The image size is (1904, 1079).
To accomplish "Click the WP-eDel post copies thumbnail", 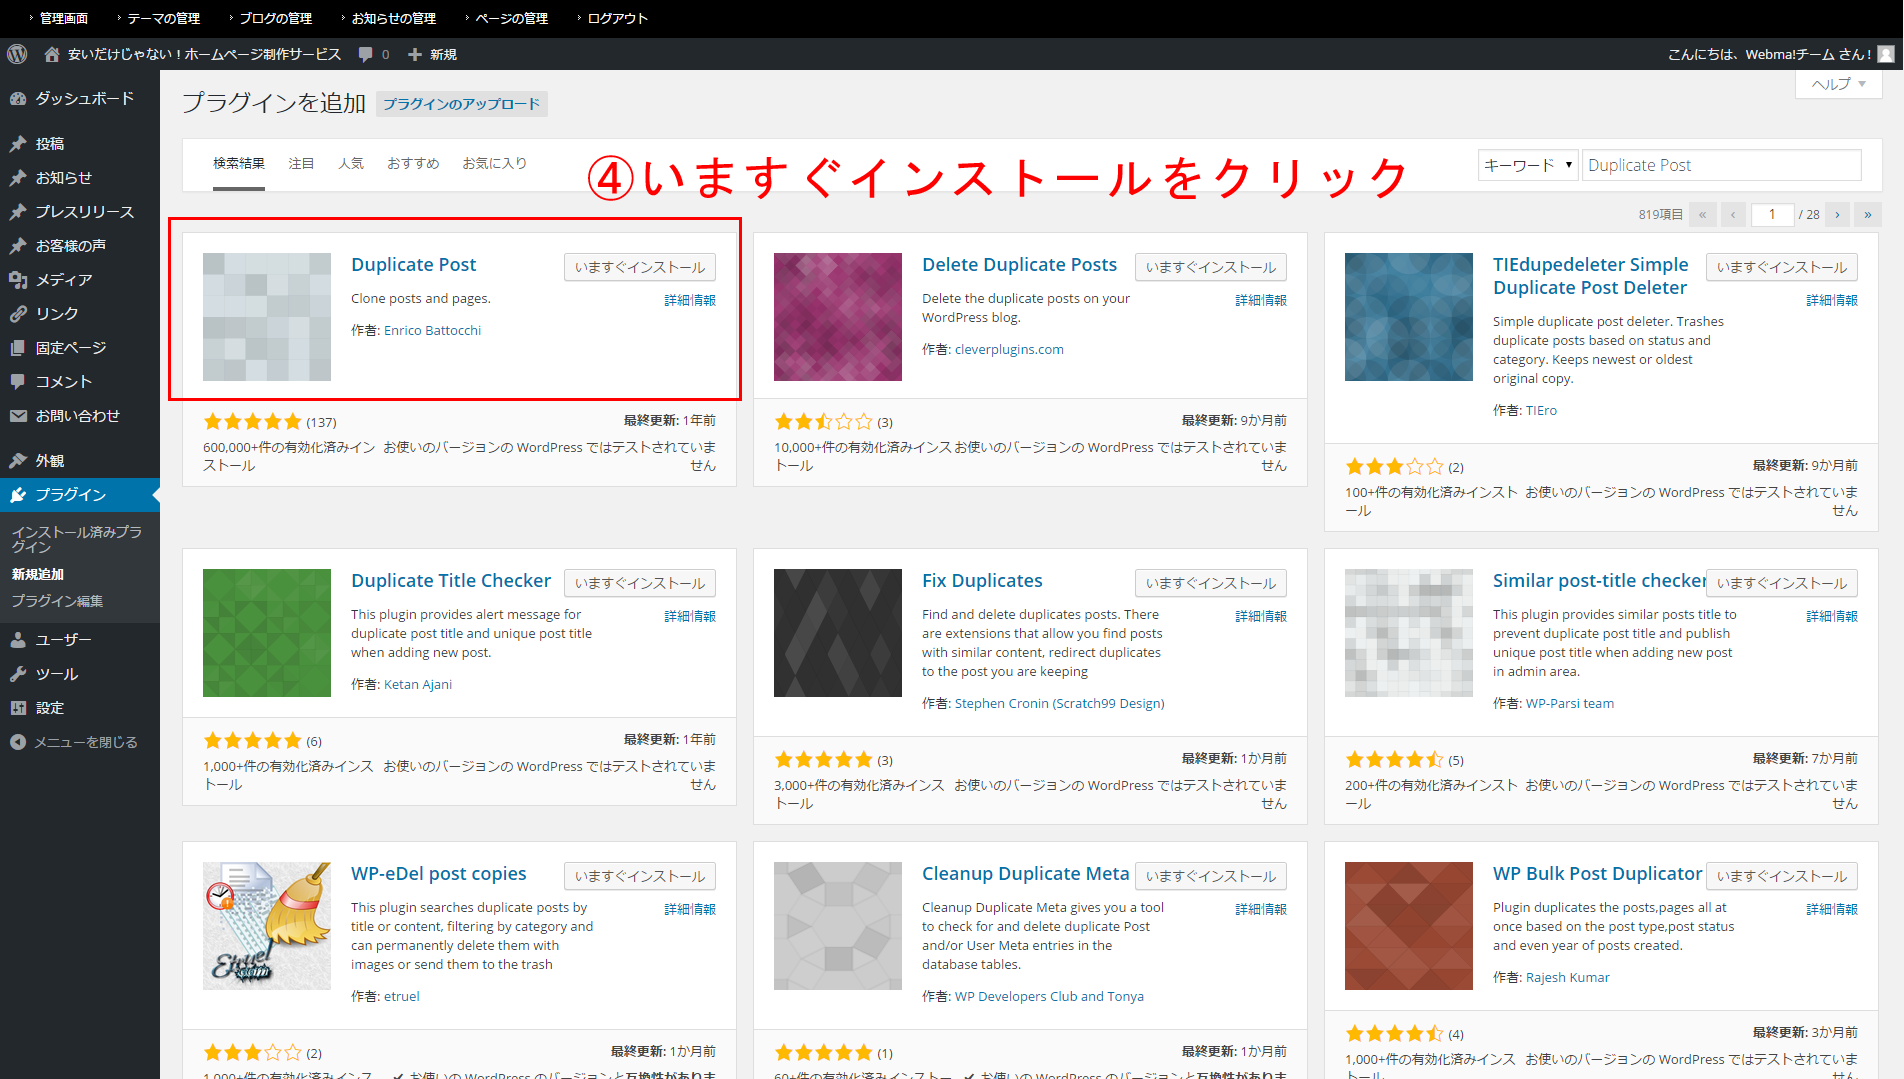I will click(x=267, y=926).
